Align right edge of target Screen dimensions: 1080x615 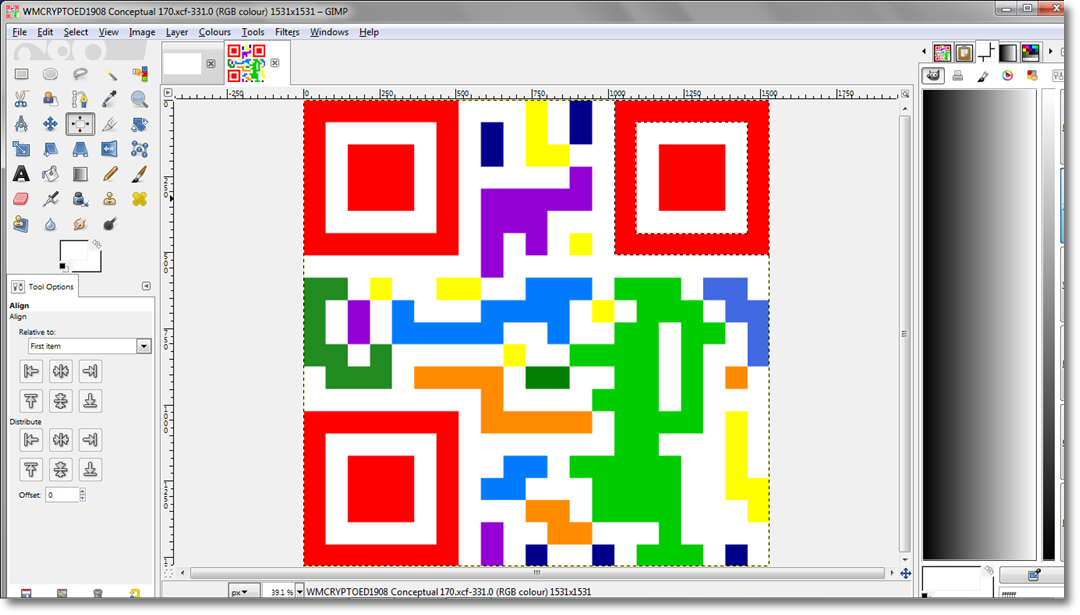coord(90,371)
